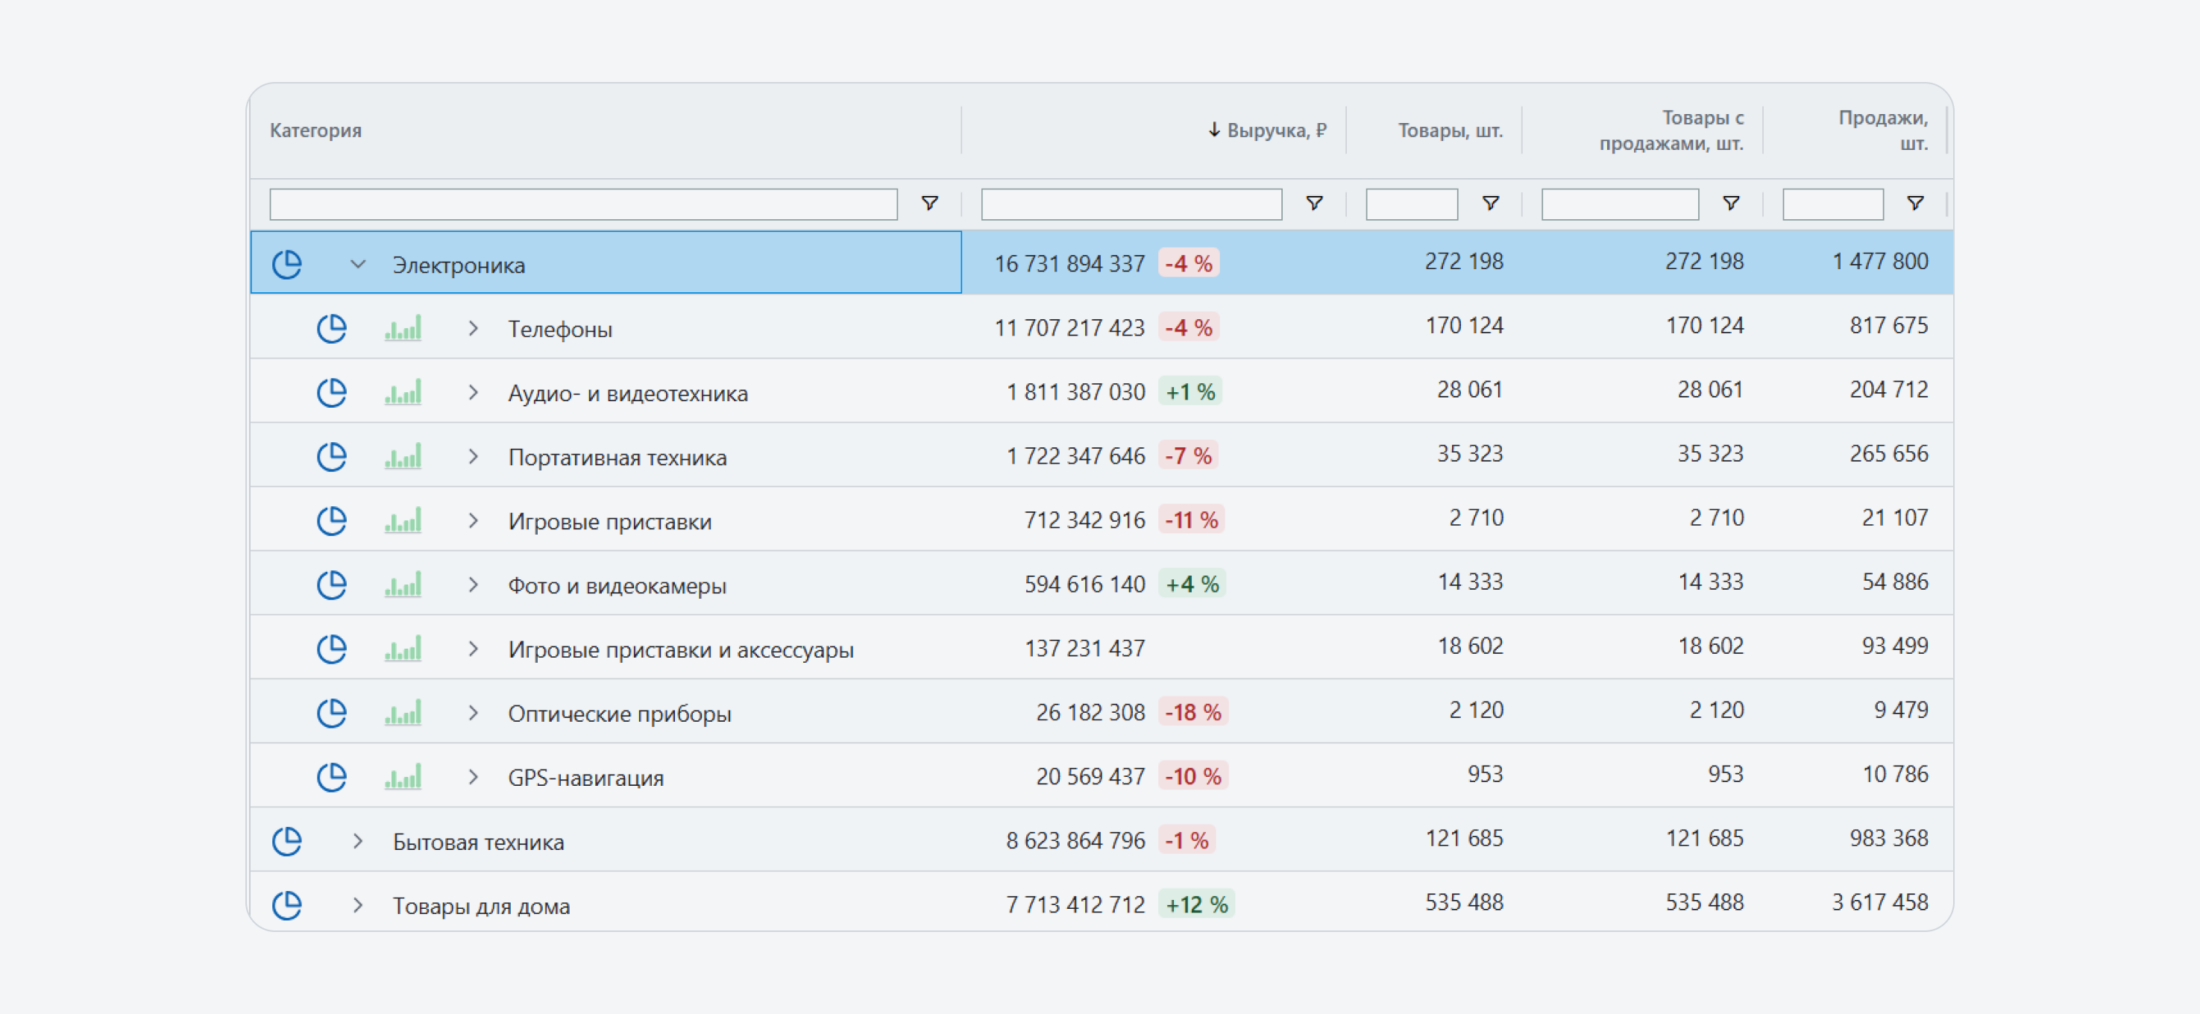
Task: Show bar chart for Игровые приставки и аксессуары
Action: tap(403, 648)
